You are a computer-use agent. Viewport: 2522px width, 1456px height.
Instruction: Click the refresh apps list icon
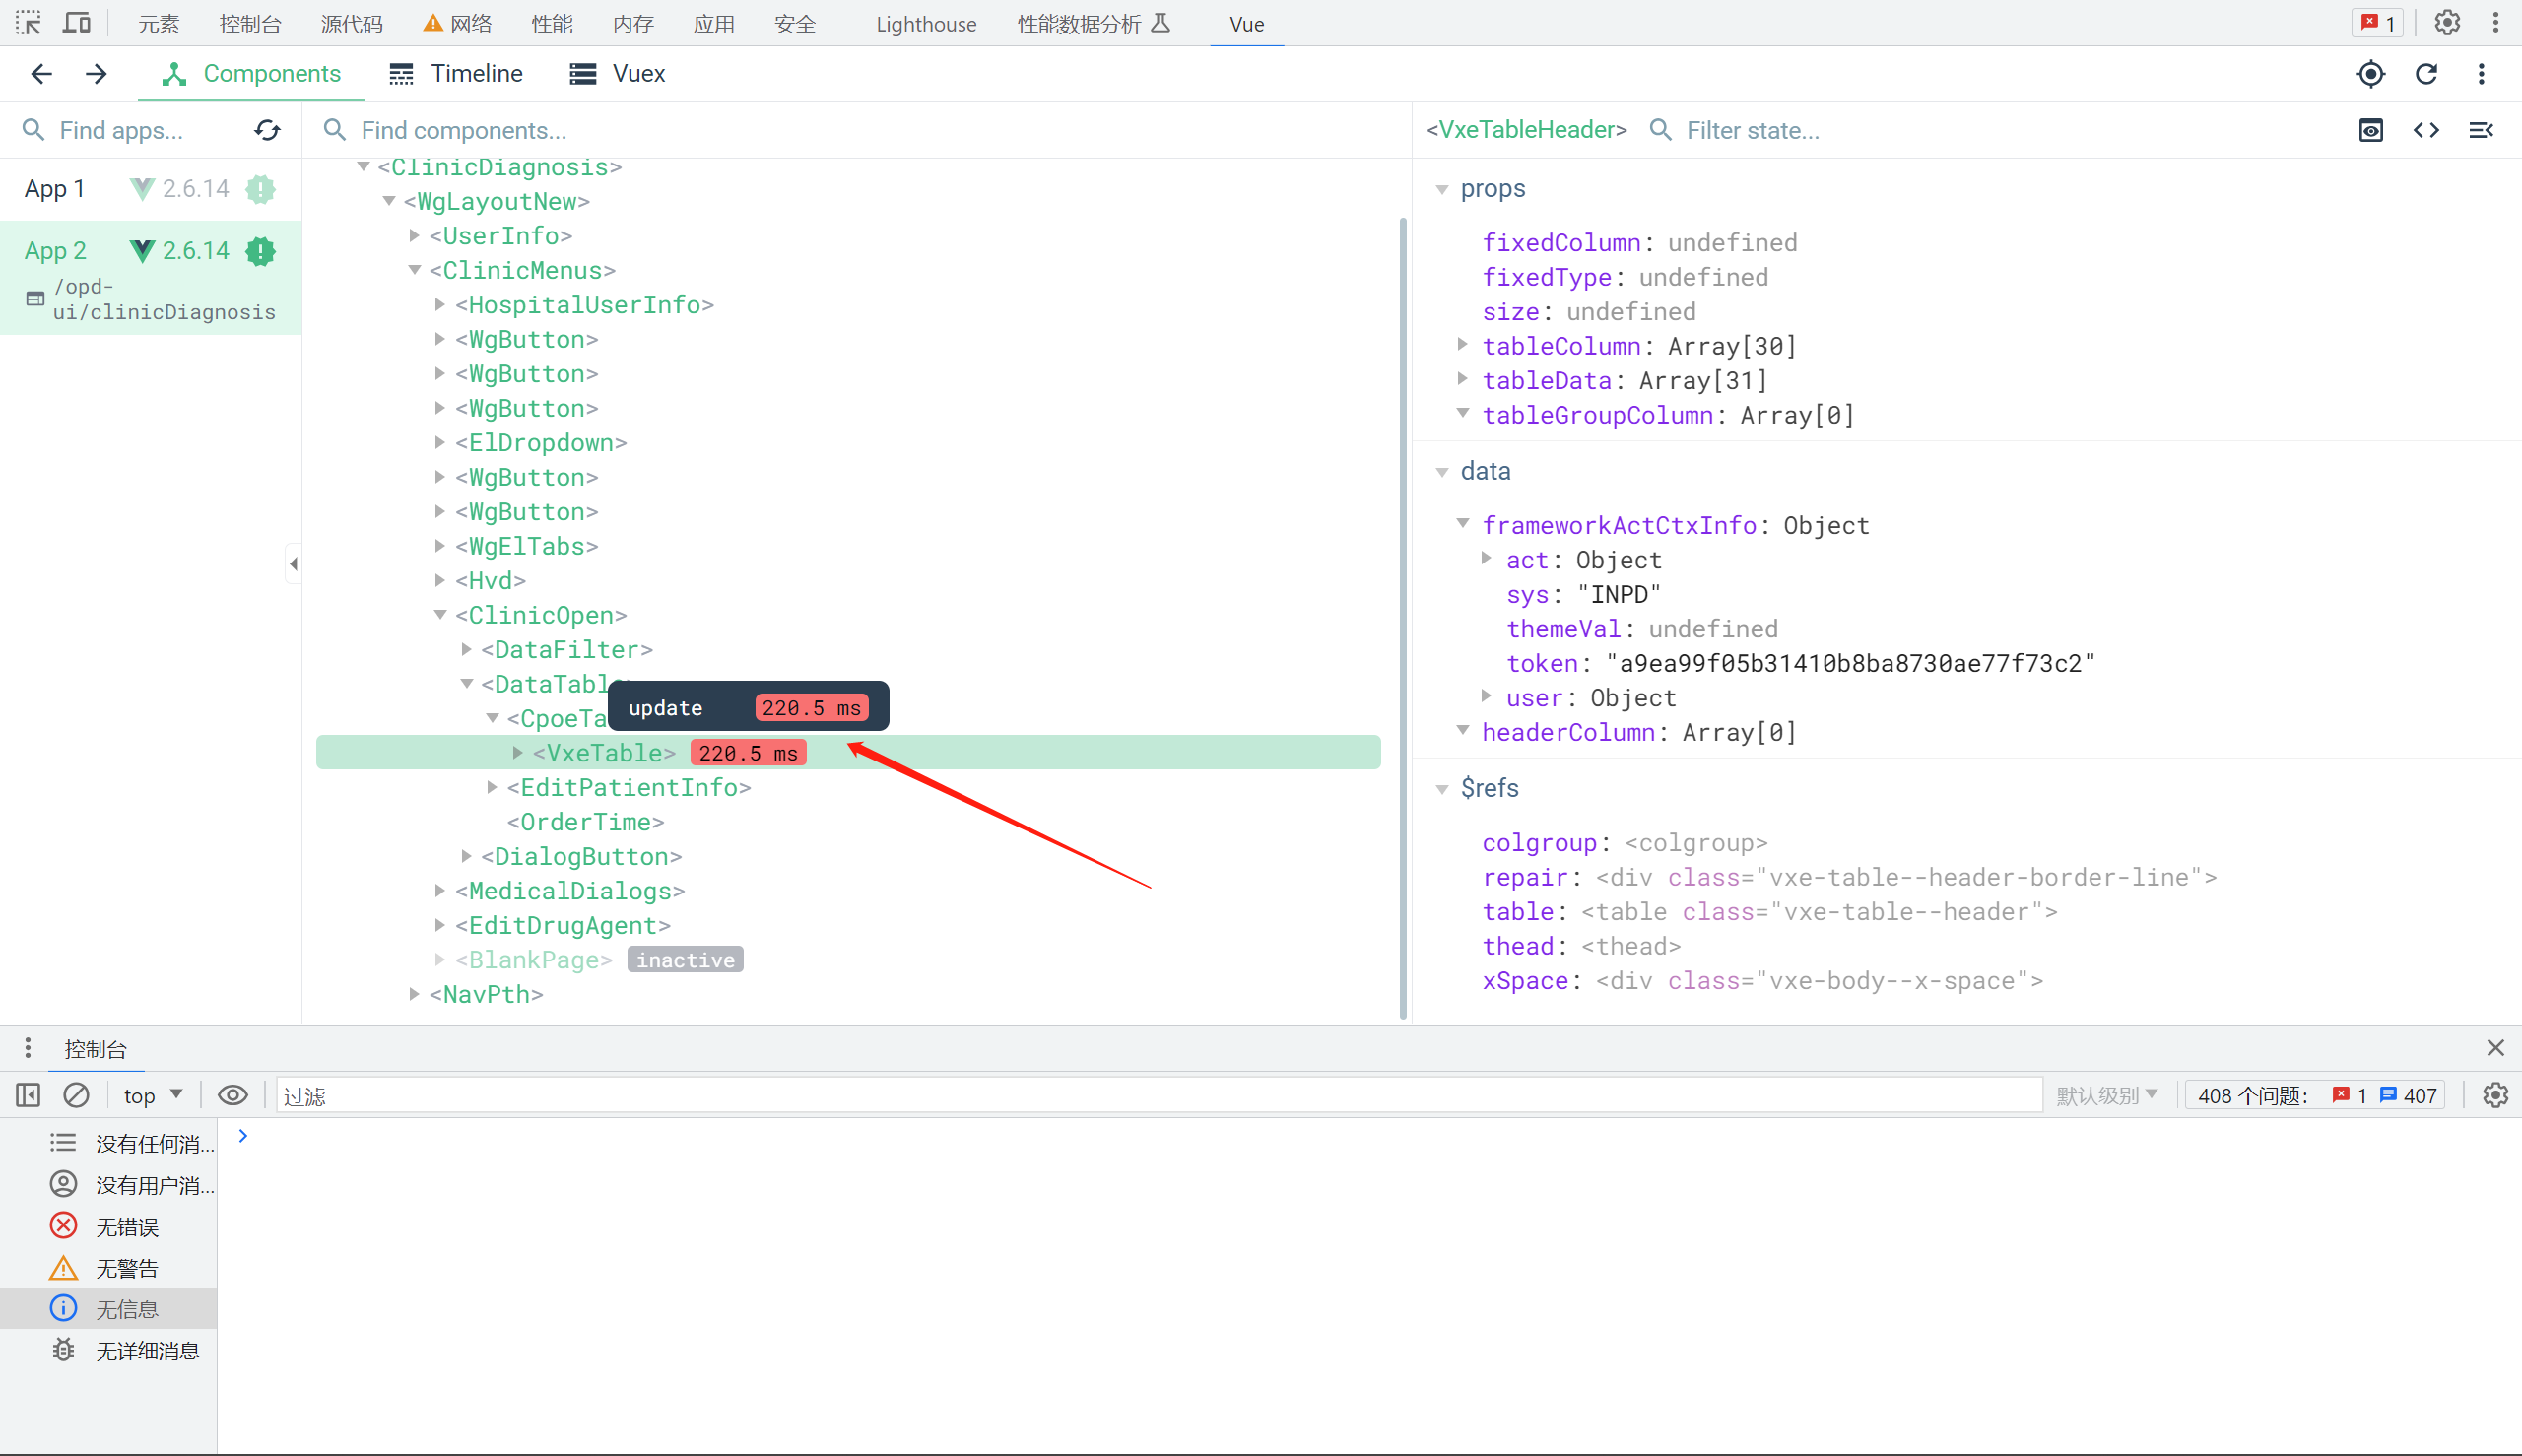[x=267, y=130]
